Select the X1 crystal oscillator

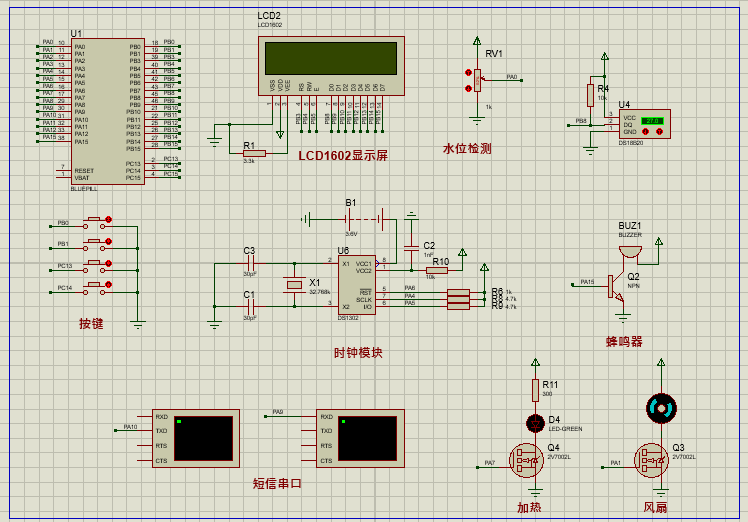[294, 285]
